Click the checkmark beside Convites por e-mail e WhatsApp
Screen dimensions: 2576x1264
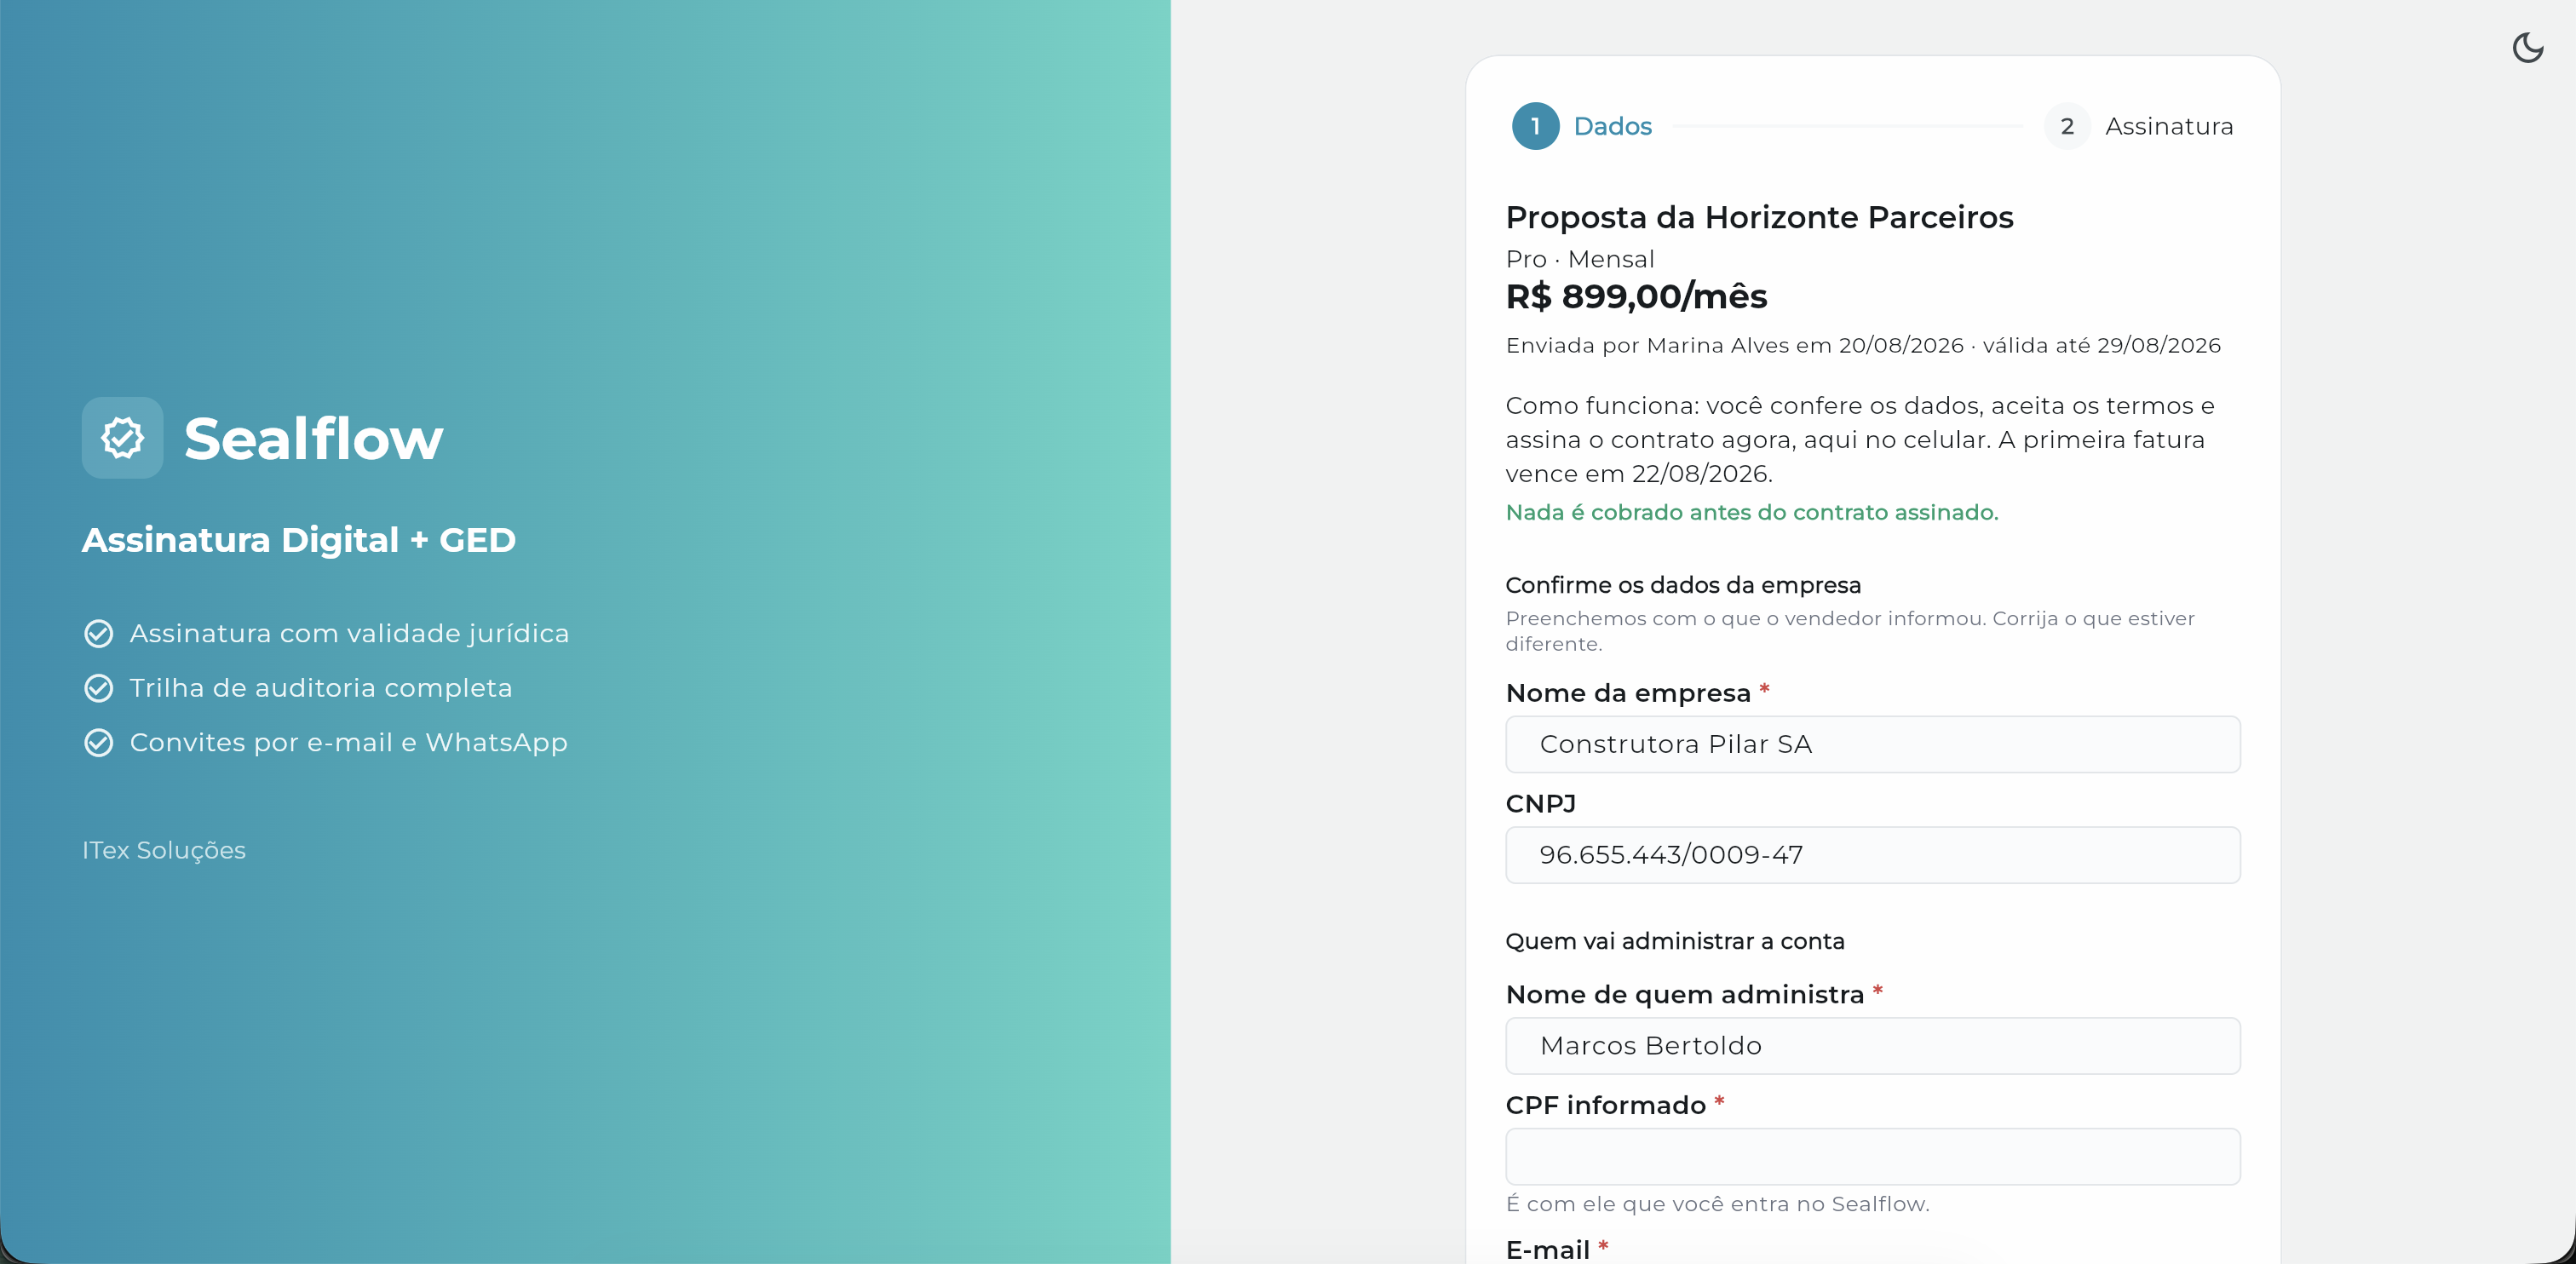98,743
